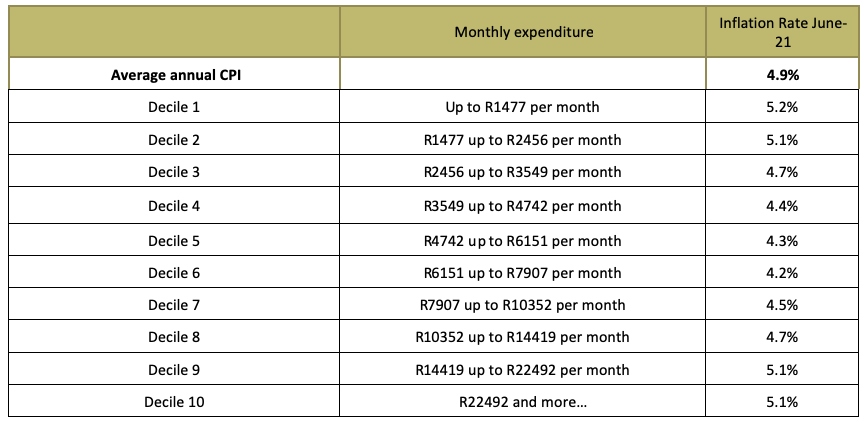Image resolution: width=867 pixels, height=423 pixels.
Task: Select the Decile 5 inflation value 4.3%
Action: coord(782,241)
